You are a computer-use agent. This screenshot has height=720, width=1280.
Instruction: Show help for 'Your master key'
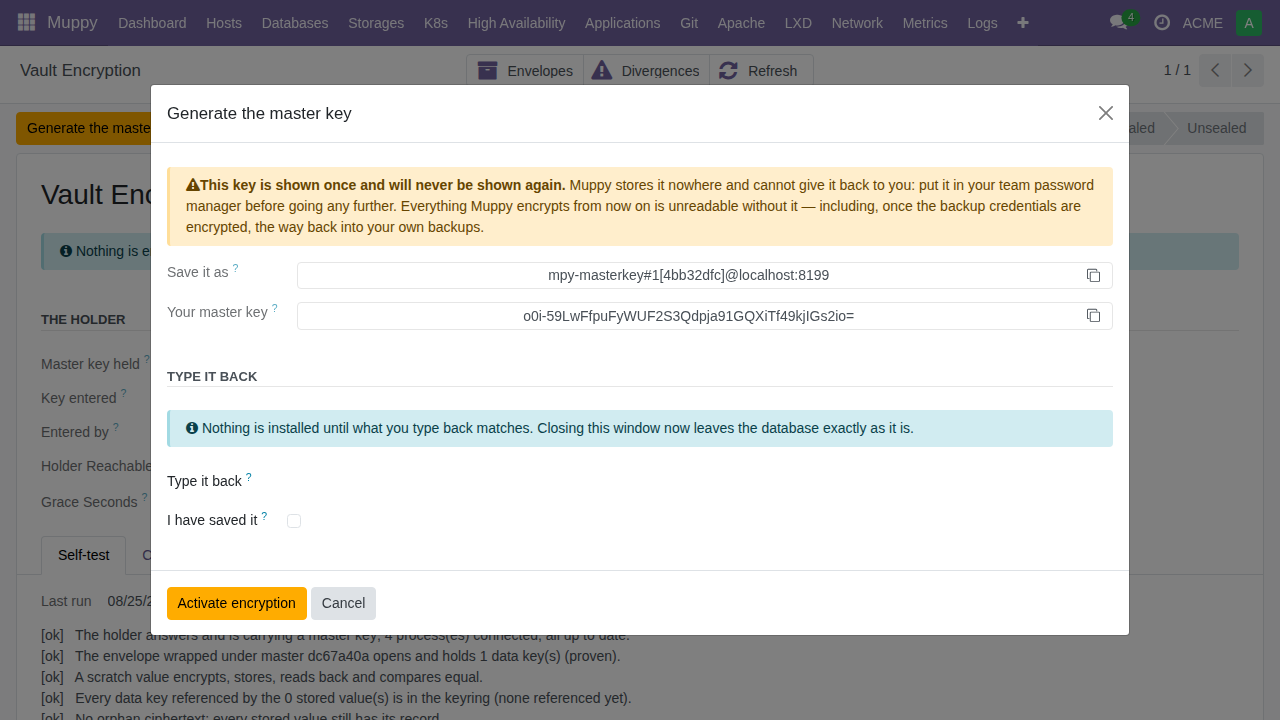275,308
